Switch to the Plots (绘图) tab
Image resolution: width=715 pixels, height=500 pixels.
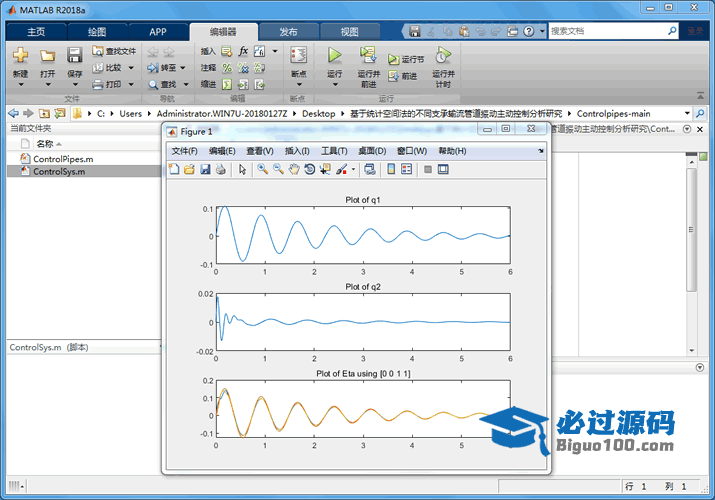click(97, 32)
